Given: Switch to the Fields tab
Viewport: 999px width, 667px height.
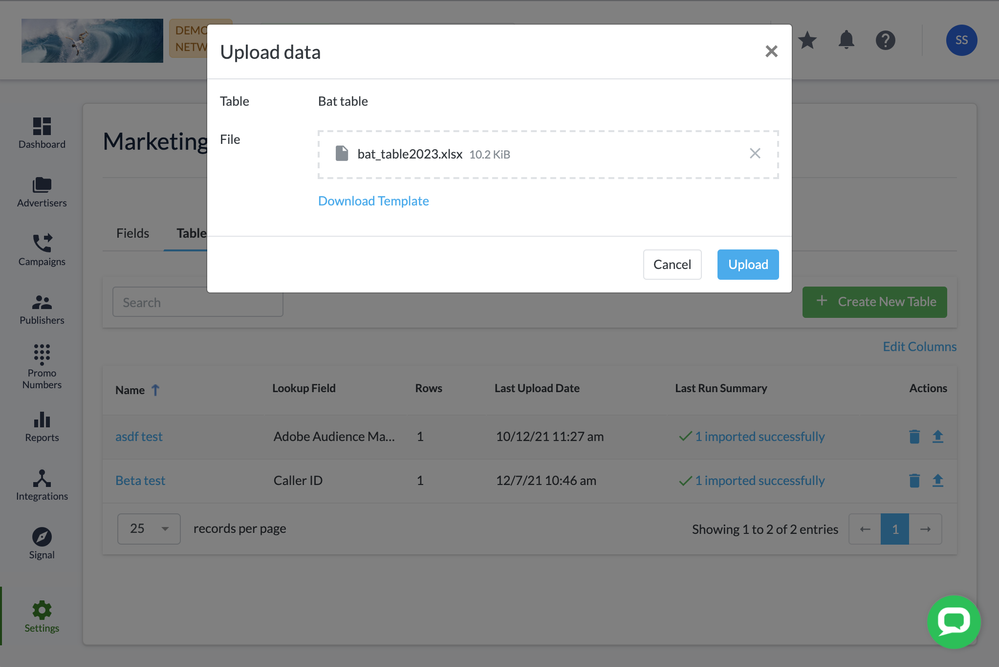Looking at the screenshot, I should (132, 233).
